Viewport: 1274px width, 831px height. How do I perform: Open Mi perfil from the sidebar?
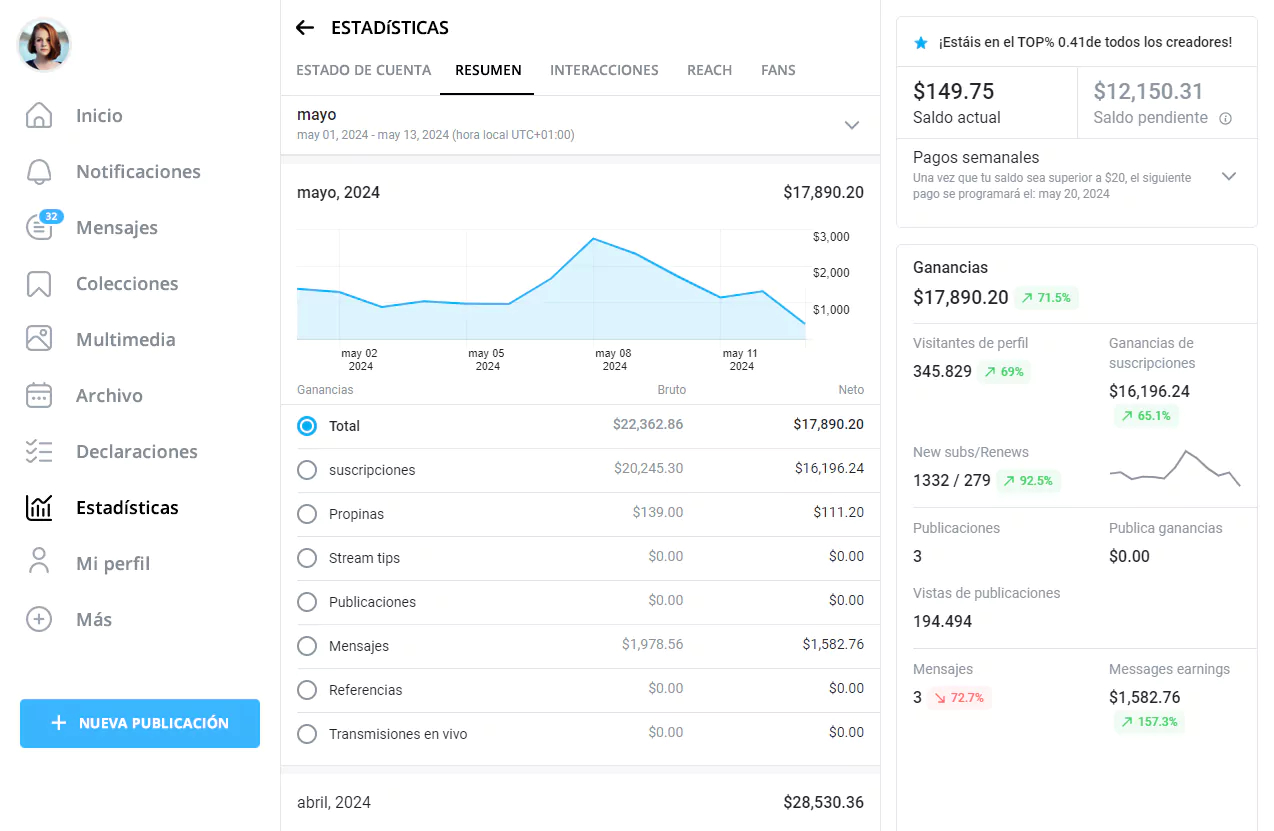click(112, 564)
